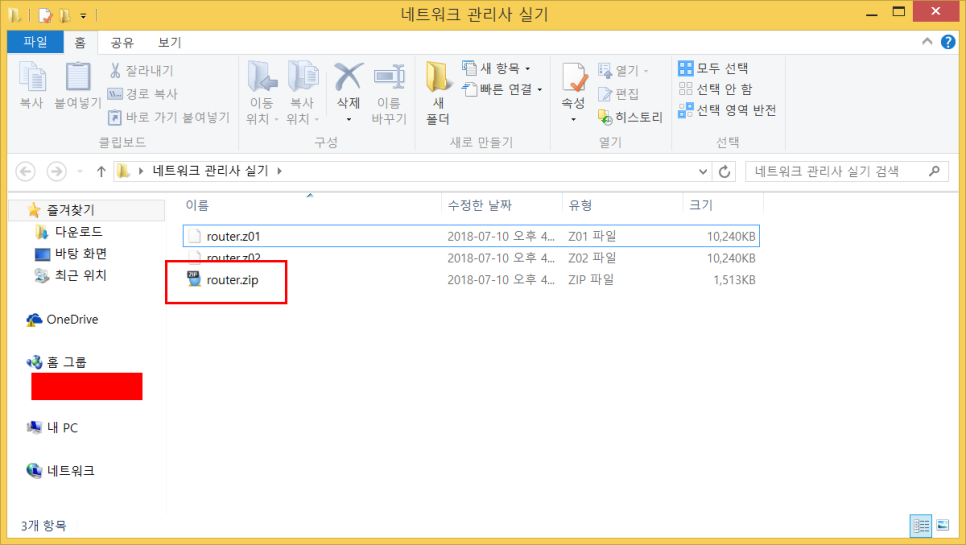Click Properties (속성) icon

pyautogui.click(x=574, y=78)
